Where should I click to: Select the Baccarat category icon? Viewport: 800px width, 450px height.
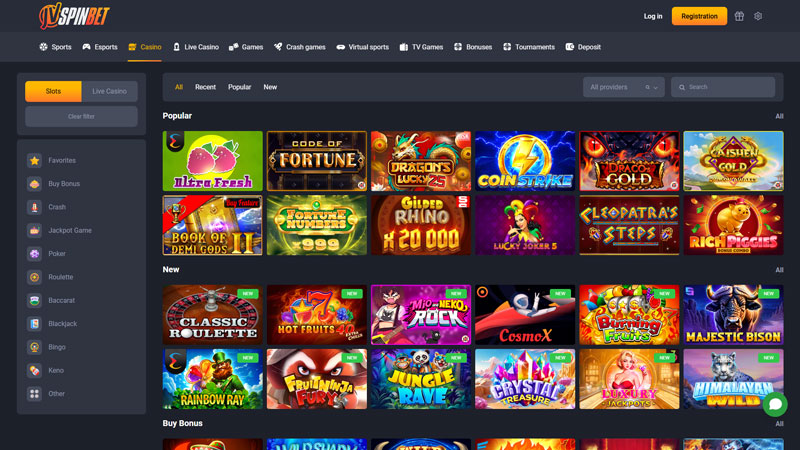point(34,301)
